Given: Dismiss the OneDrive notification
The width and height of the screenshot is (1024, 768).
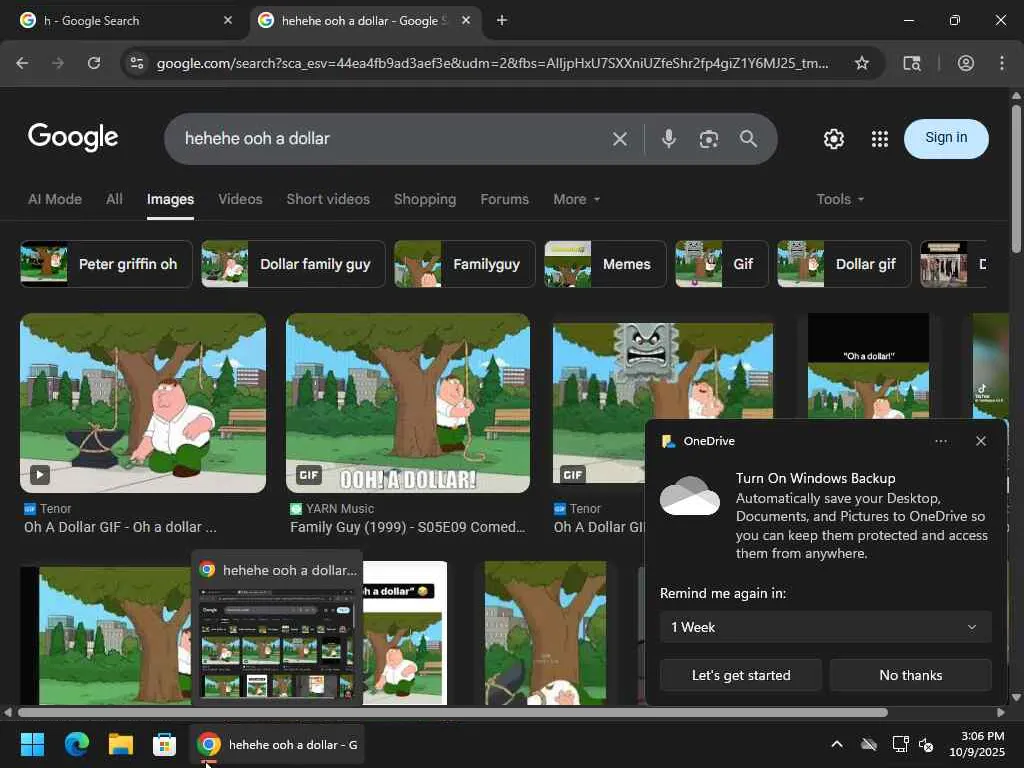Looking at the screenshot, I should 980,441.
